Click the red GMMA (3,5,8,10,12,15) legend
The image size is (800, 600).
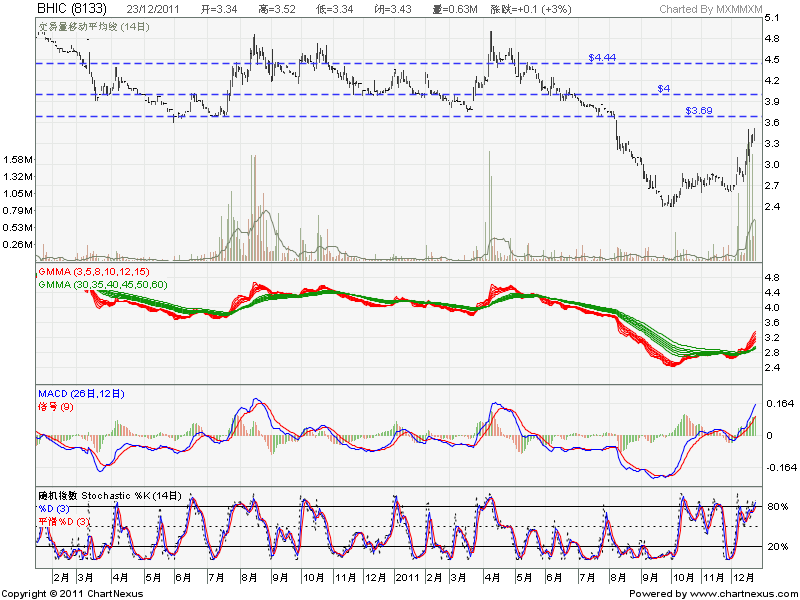tap(92, 271)
